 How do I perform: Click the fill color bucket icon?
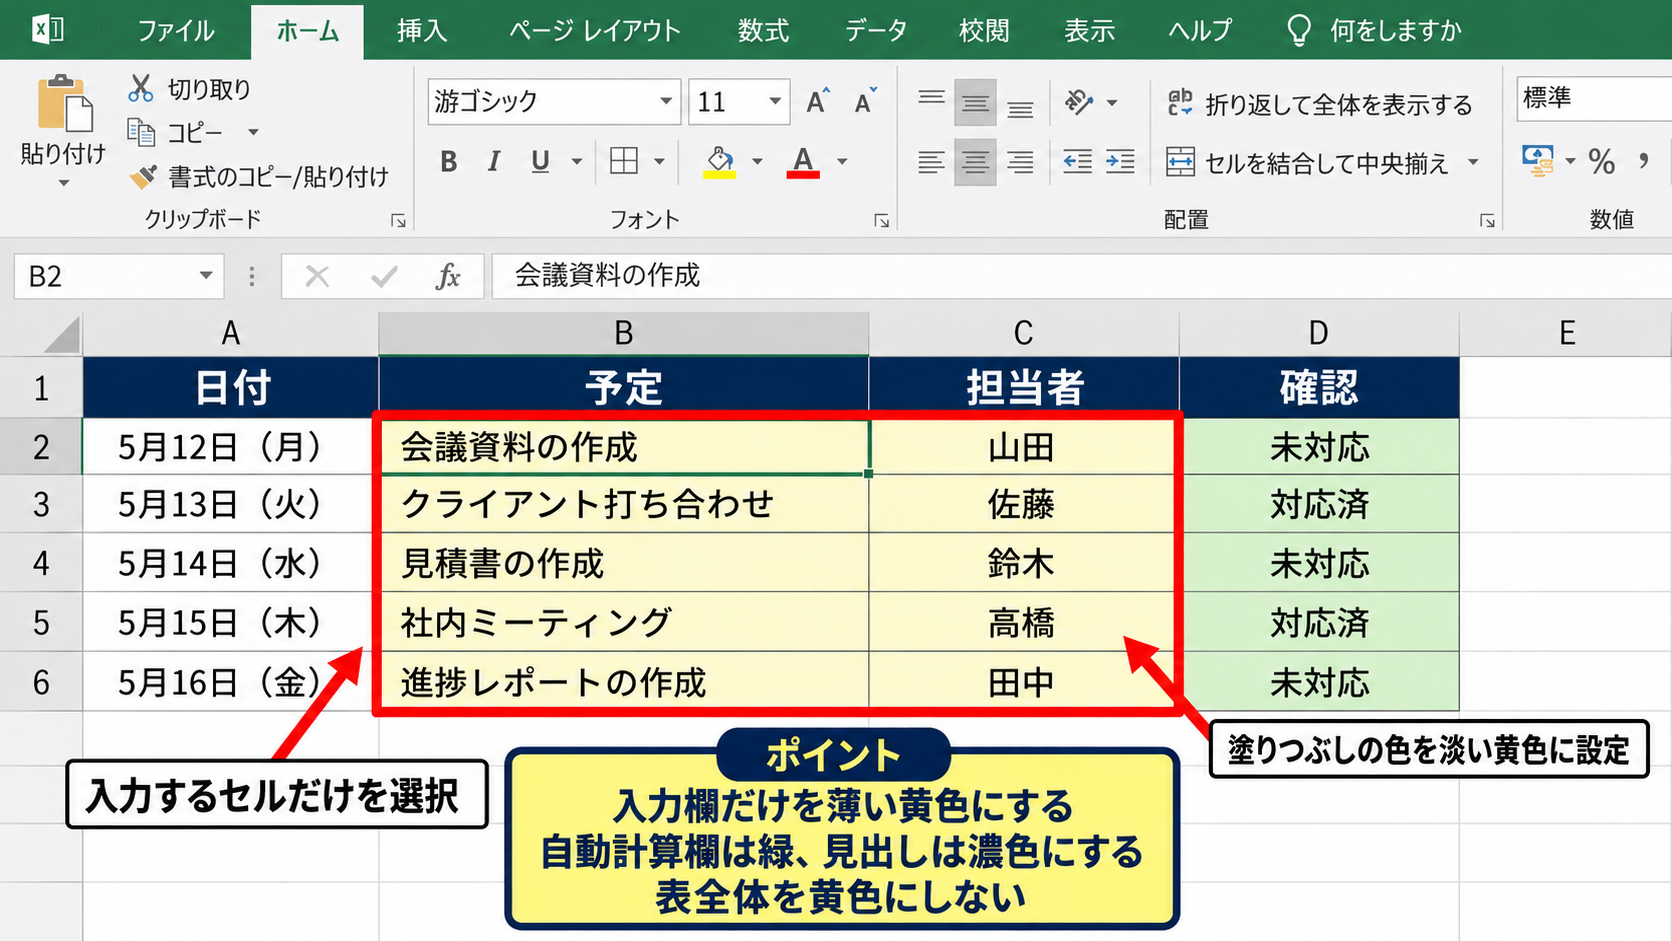click(720, 162)
